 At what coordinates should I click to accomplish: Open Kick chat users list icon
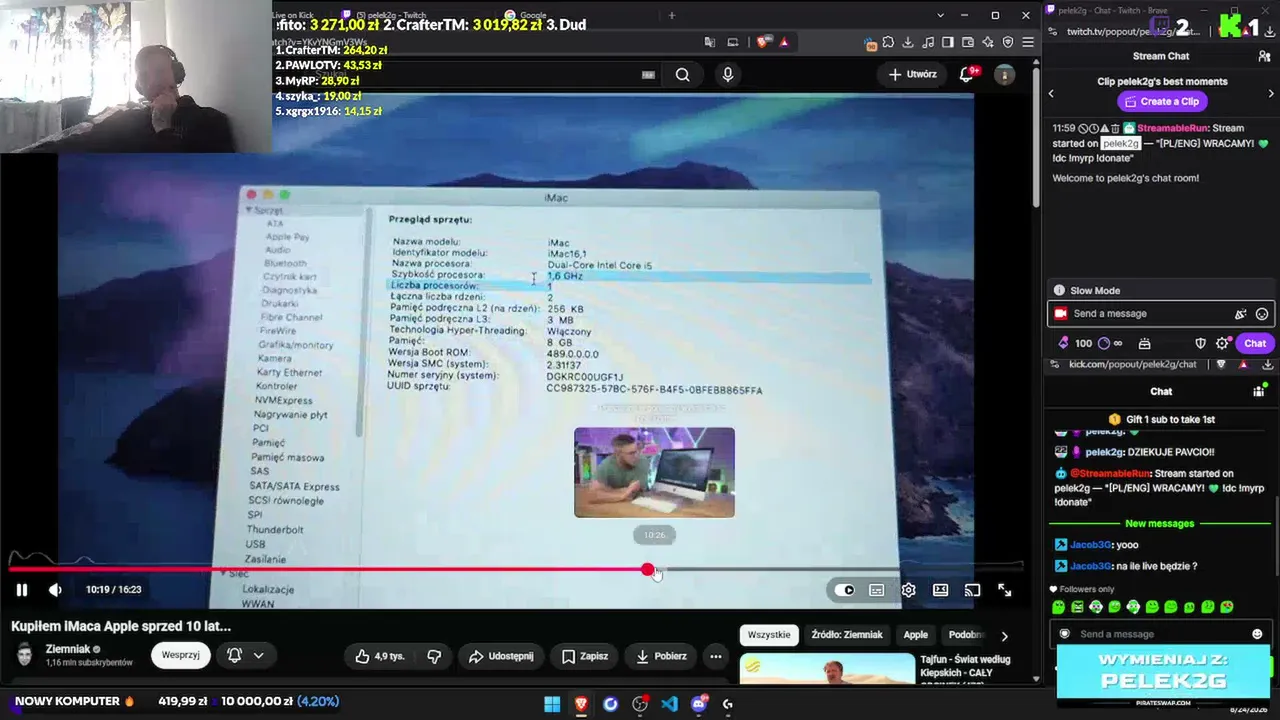tap(1259, 392)
